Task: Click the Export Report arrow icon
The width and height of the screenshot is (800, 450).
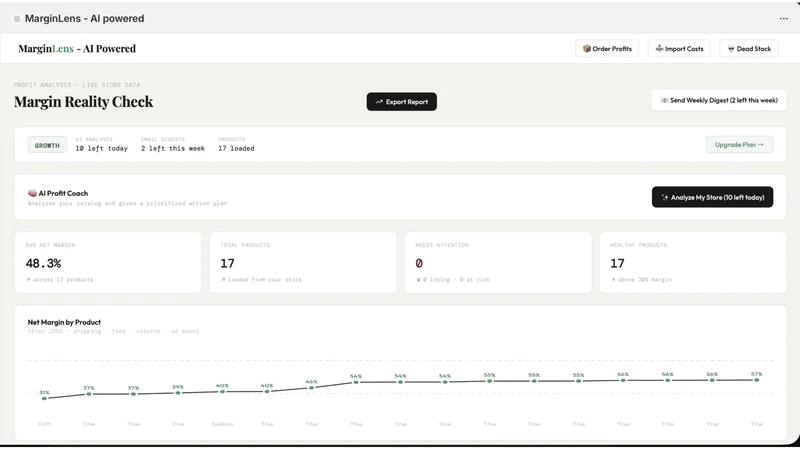Action: click(379, 102)
